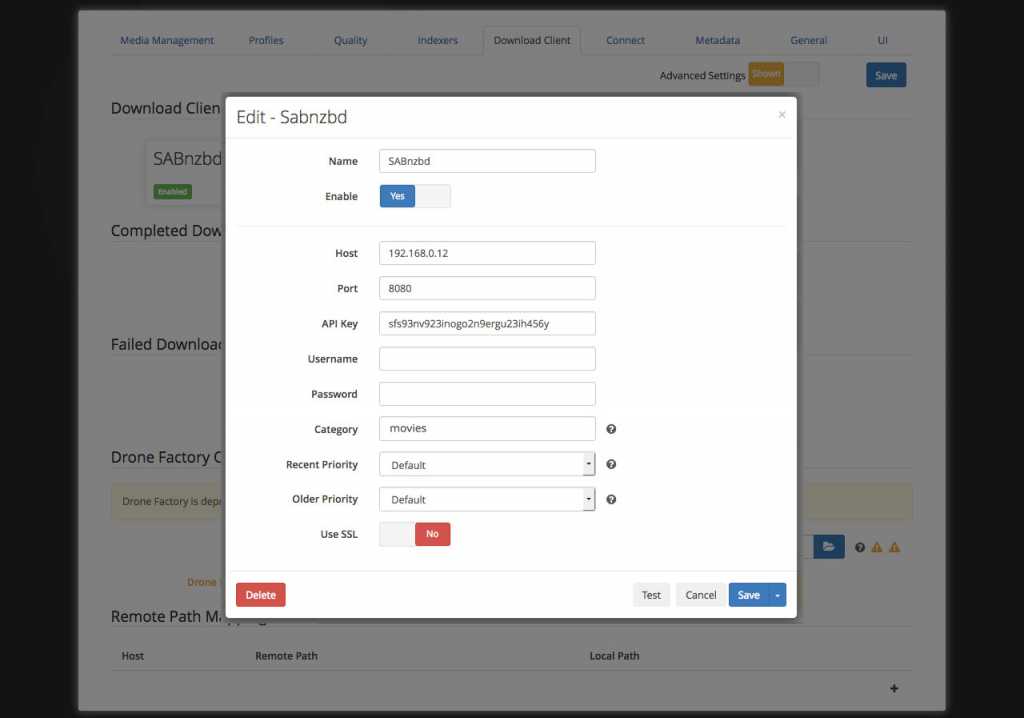Click the help icon next to the folder button
The height and width of the screenshot is (718, 1024).
coord(859,546)
